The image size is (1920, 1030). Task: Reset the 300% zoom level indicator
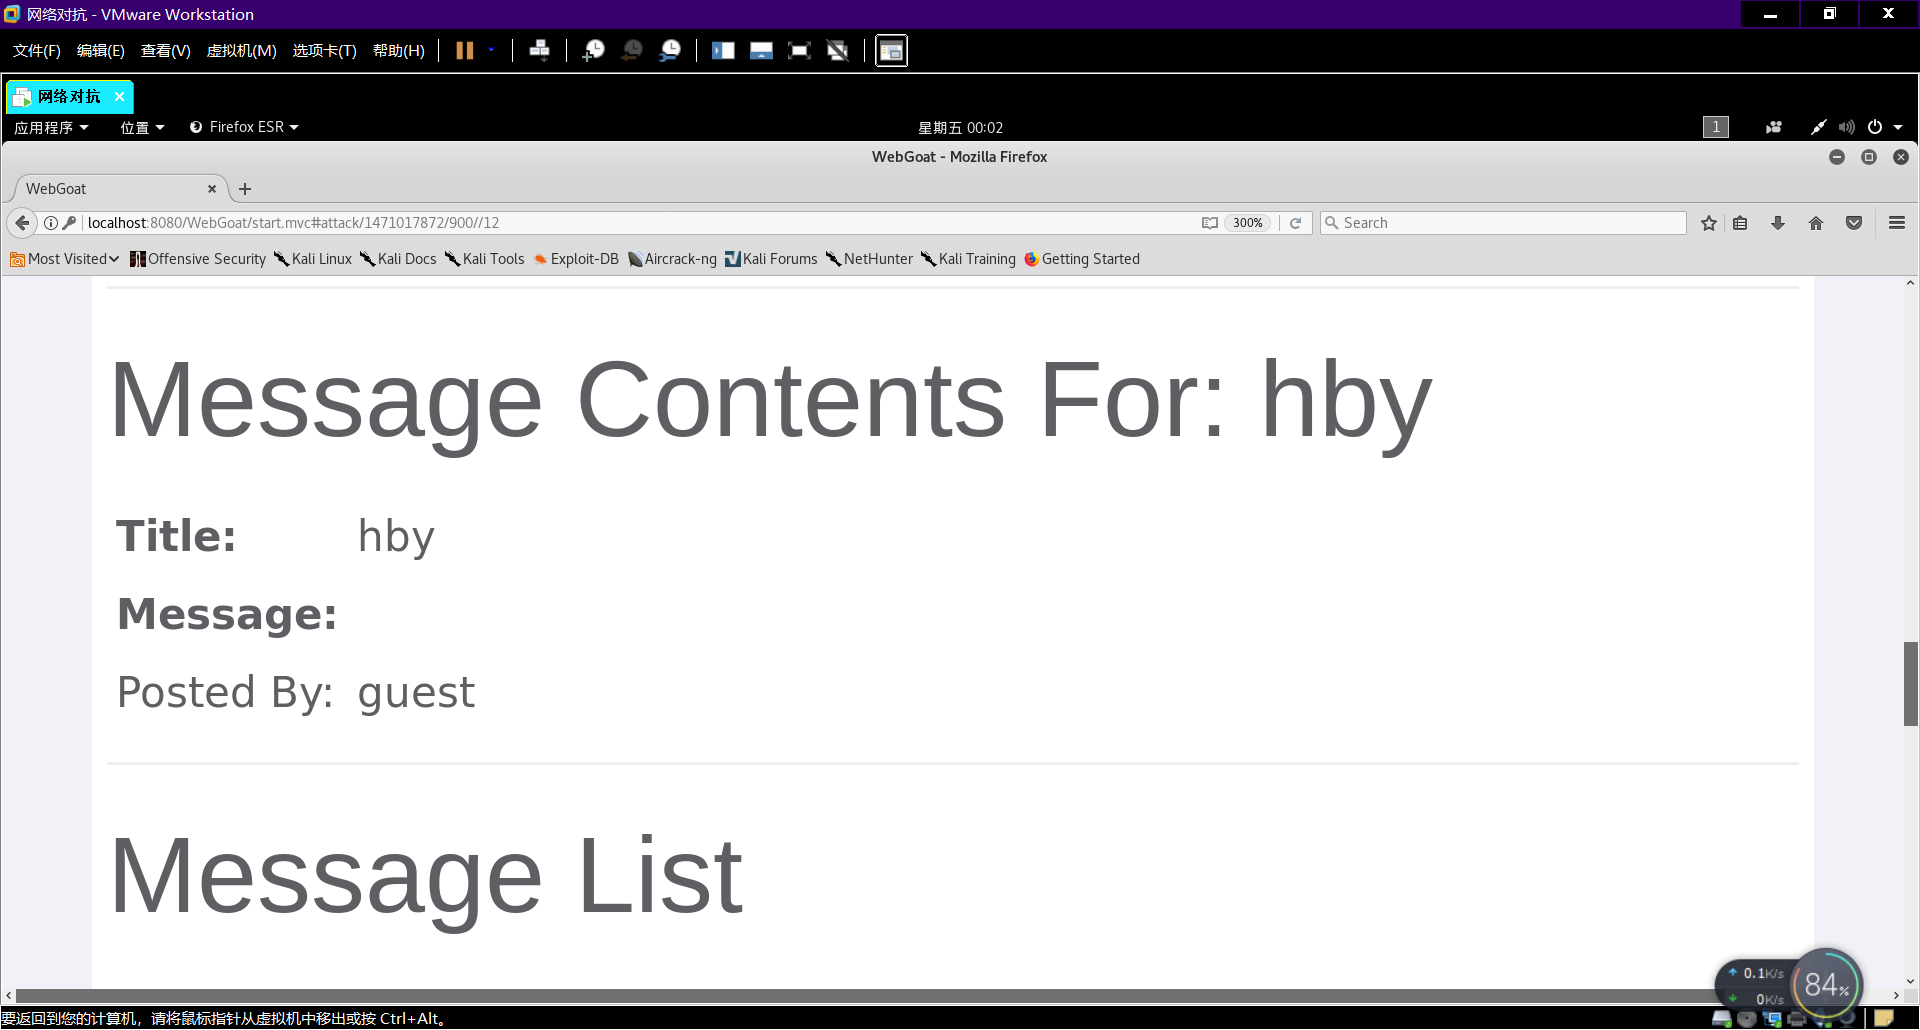[1247, 223]
